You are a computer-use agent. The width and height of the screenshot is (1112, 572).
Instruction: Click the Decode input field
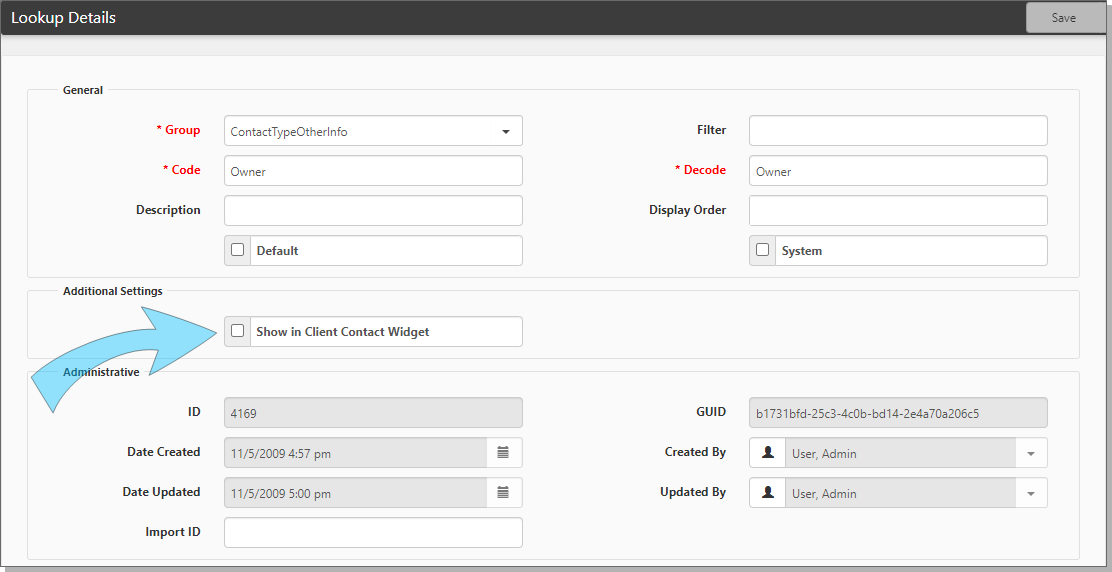[x=897, y=171]
